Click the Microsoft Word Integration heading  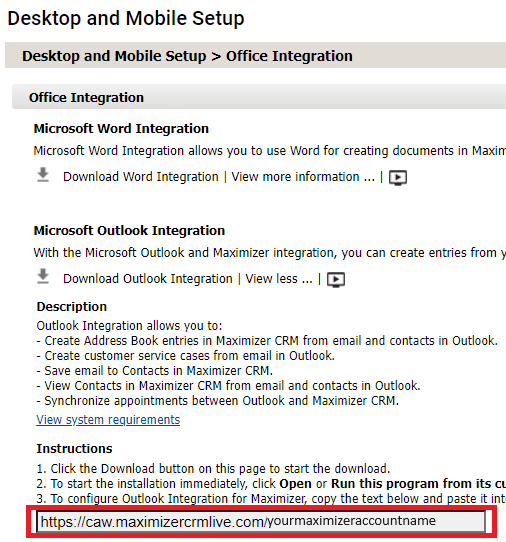pyautogui.click(x=121, y=129)
